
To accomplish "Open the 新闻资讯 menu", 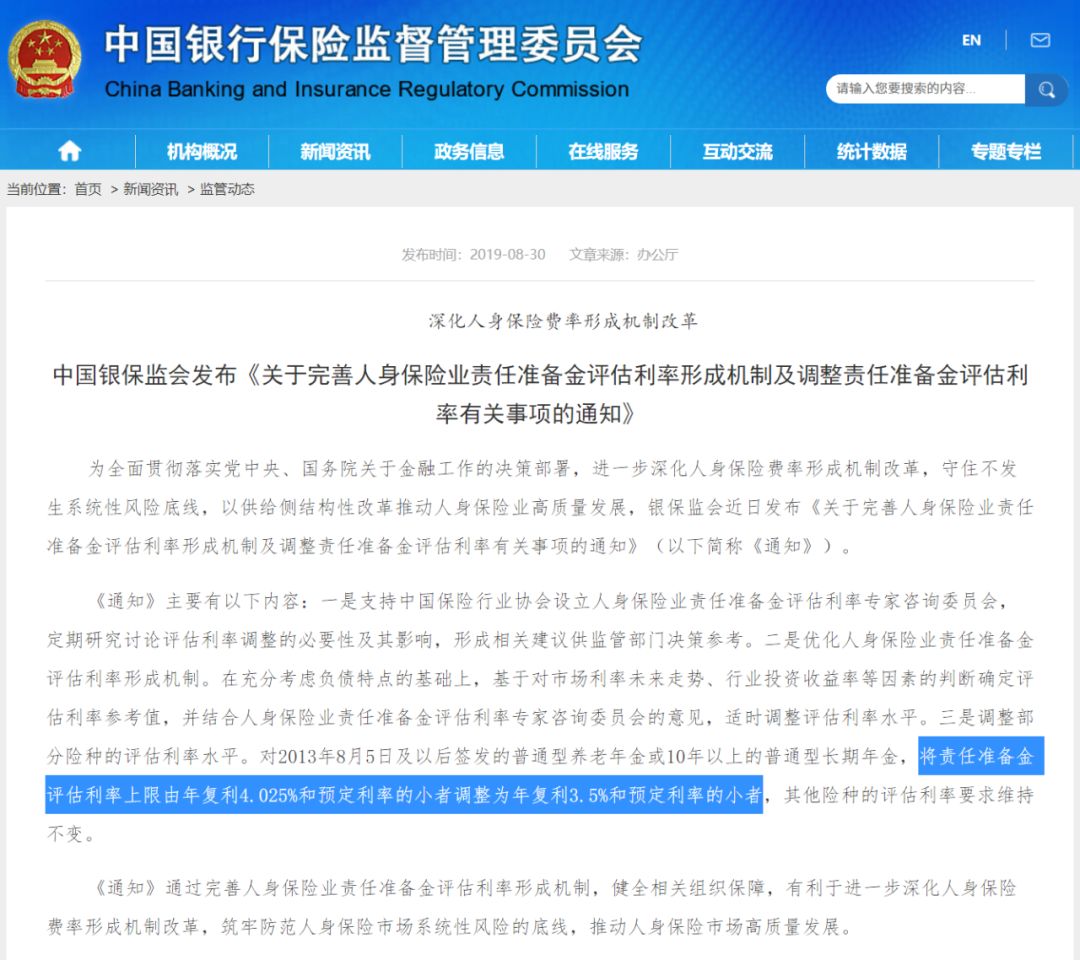I will (335, 152).
